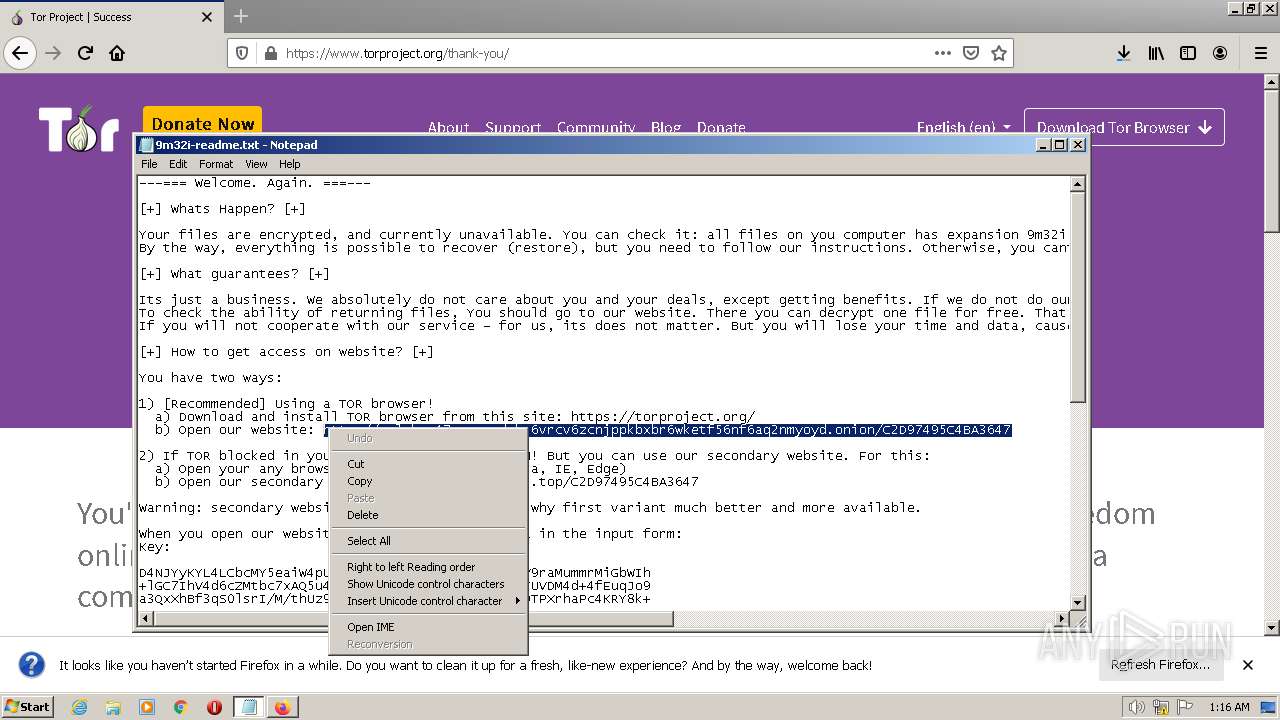Open Opera from the taskbar

coord(214,707)
